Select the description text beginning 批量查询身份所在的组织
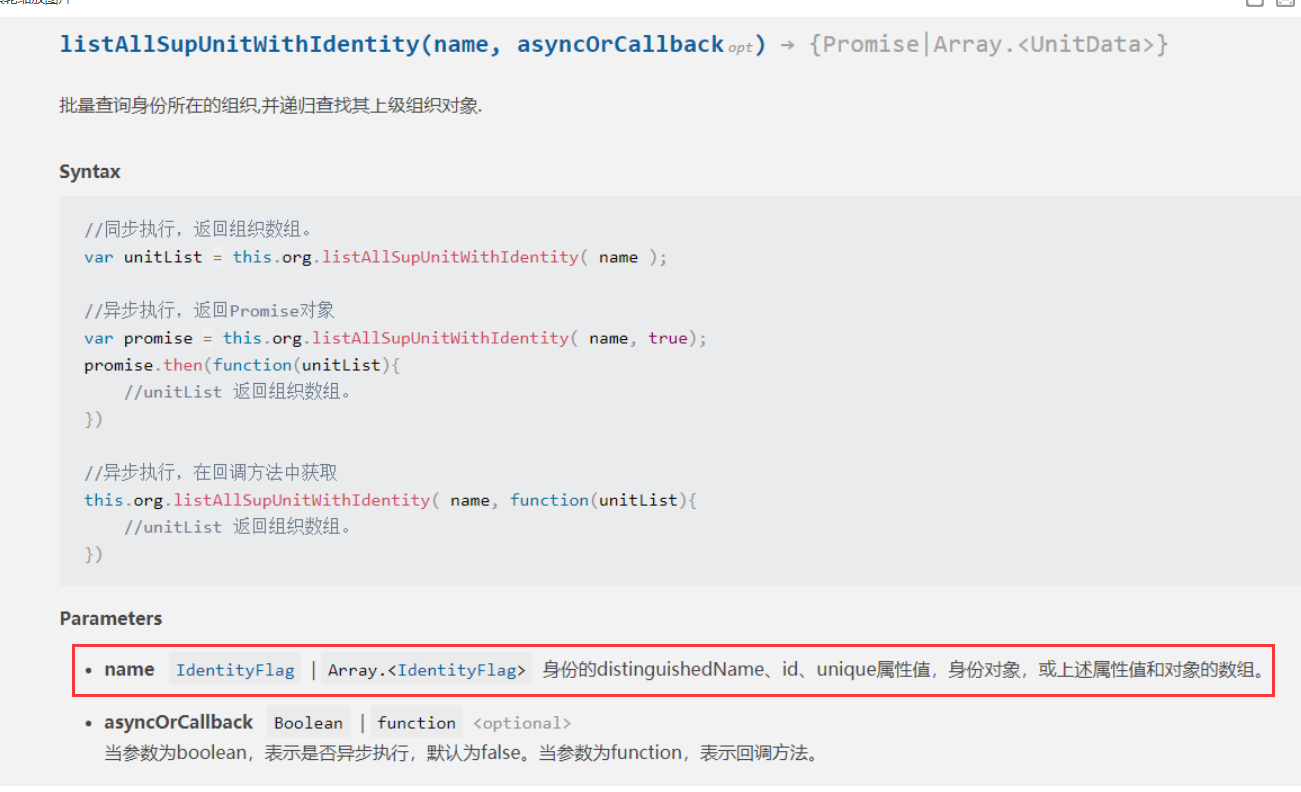This screenshot has height=792, width=1301. point(271,105)
